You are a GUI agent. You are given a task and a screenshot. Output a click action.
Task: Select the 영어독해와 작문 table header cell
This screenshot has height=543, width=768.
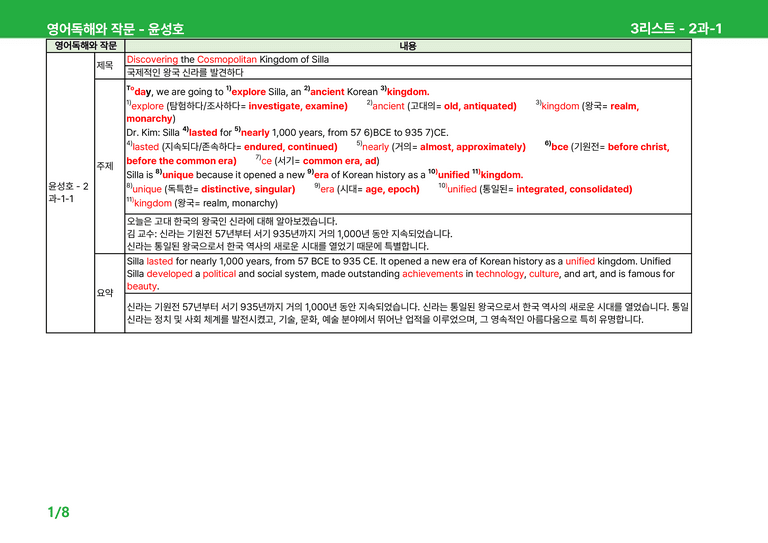(x=86, y=46)
